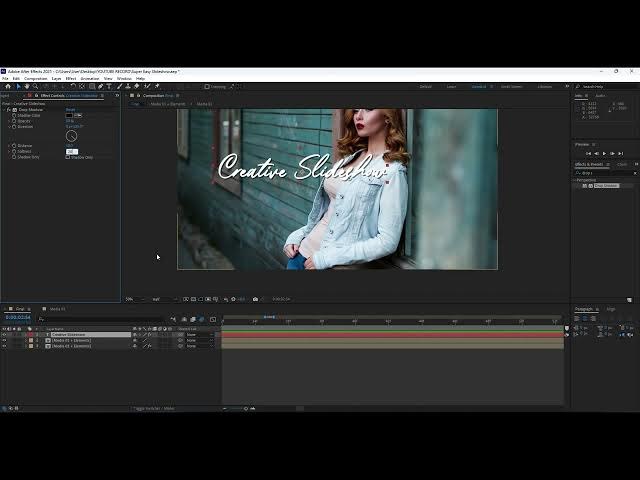Open the viewer resolution Half dropdown
The height and width of the screenshot is (480, 640).
tap(158, 299)
